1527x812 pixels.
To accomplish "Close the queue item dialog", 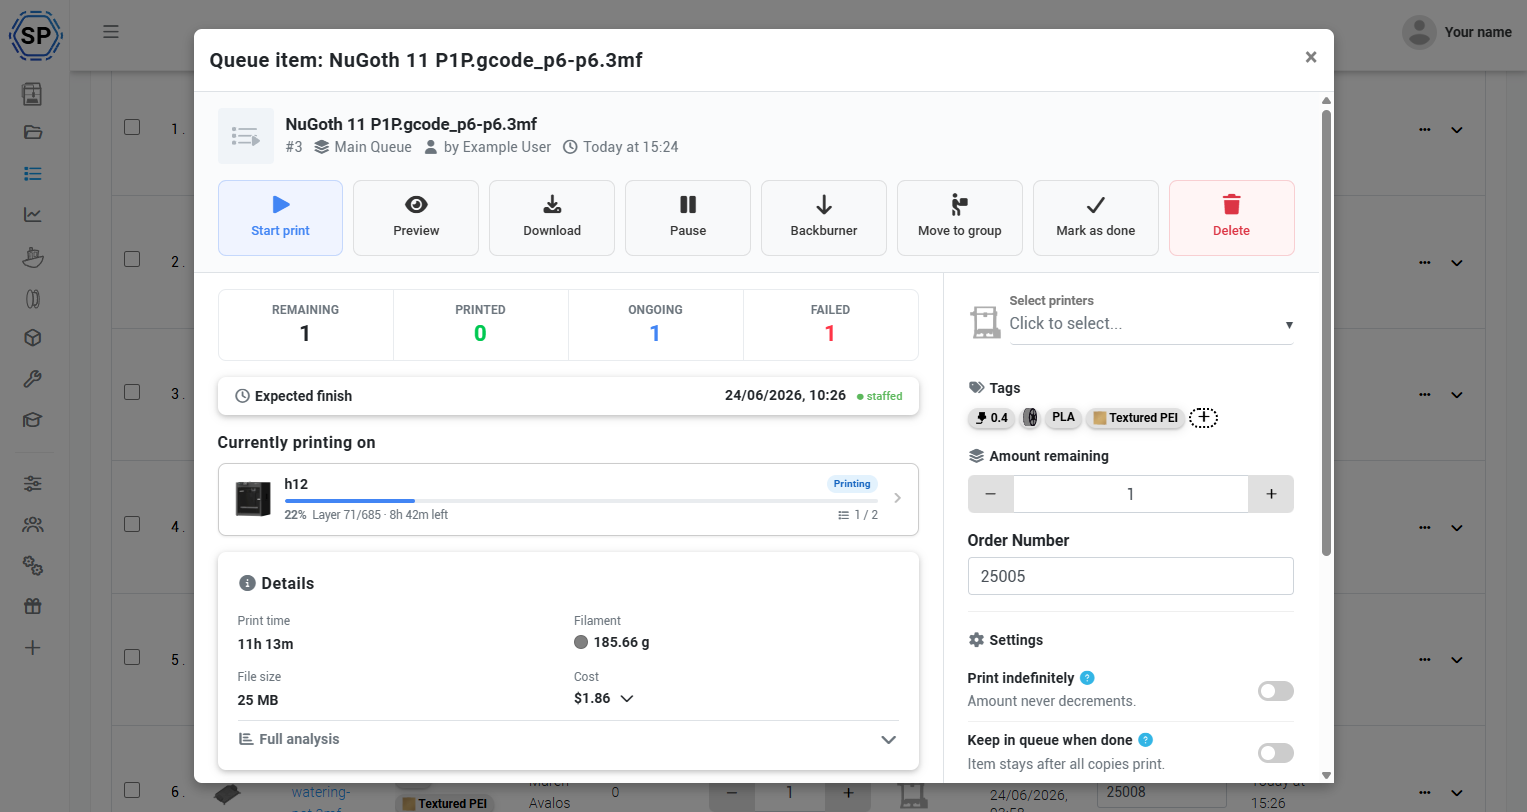I will [1311, 57].
